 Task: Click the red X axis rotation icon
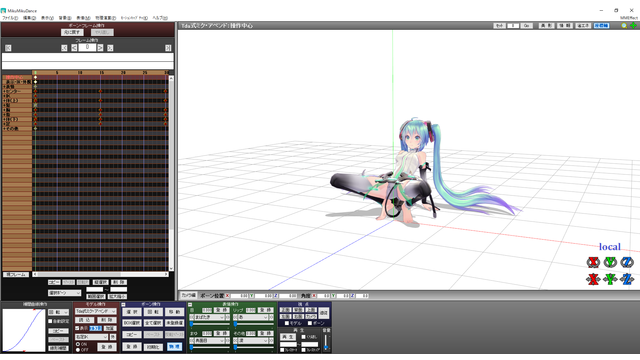click(x=593, y=262)
